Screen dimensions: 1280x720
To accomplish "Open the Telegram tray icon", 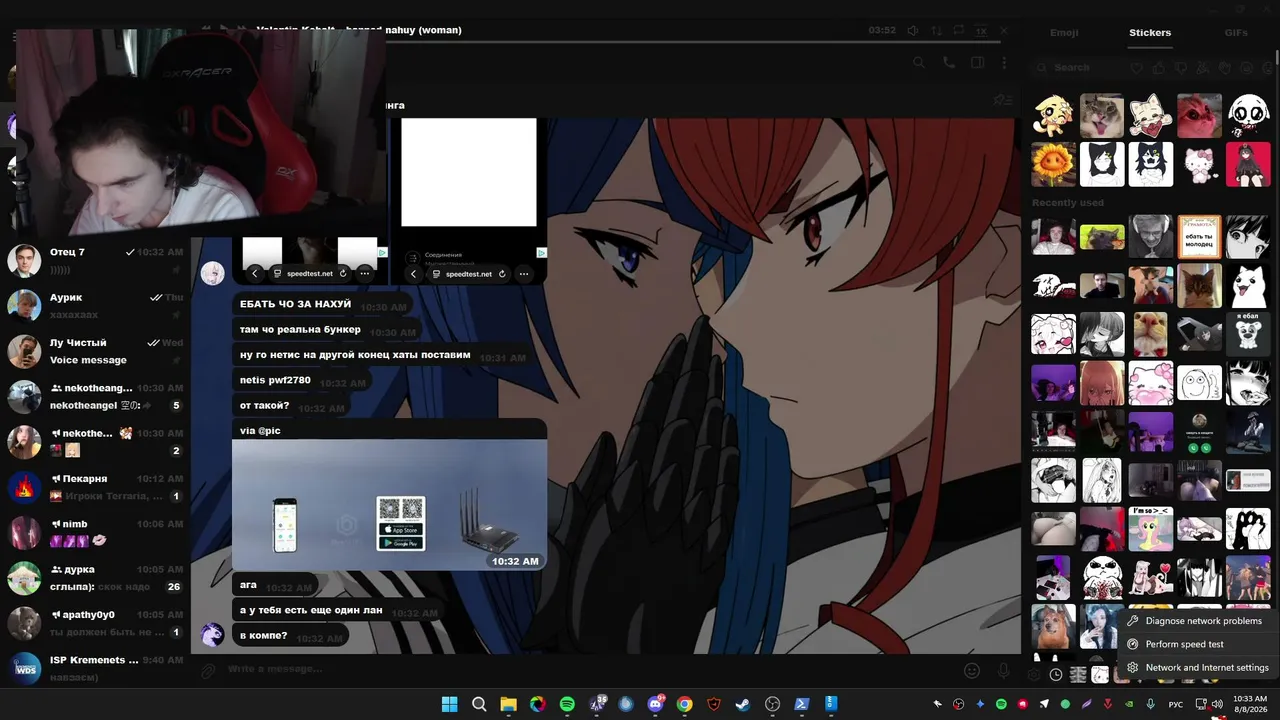I will 1044,704.
